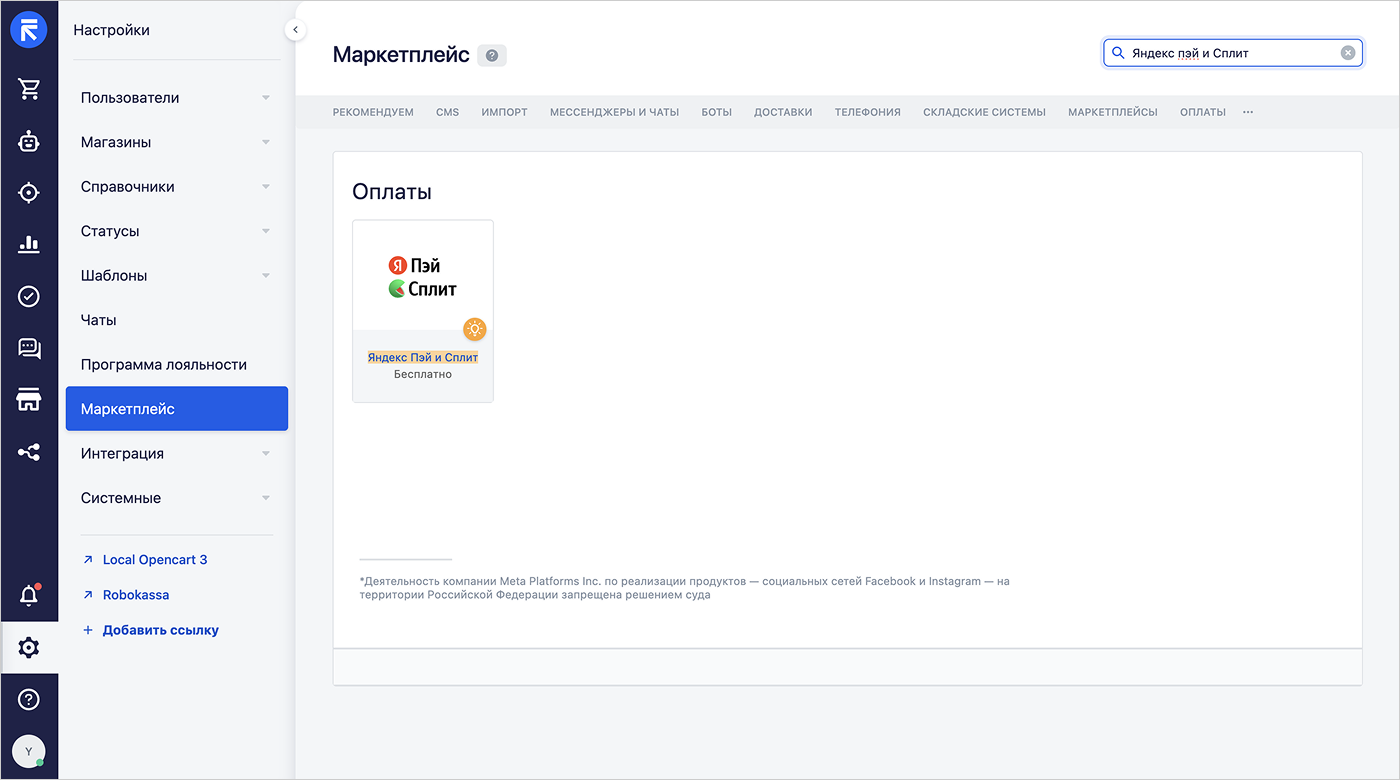This screenshot has width=1400, height=780.
Task: Open the RetailCRM logo home icon
Action: point(29,30)
